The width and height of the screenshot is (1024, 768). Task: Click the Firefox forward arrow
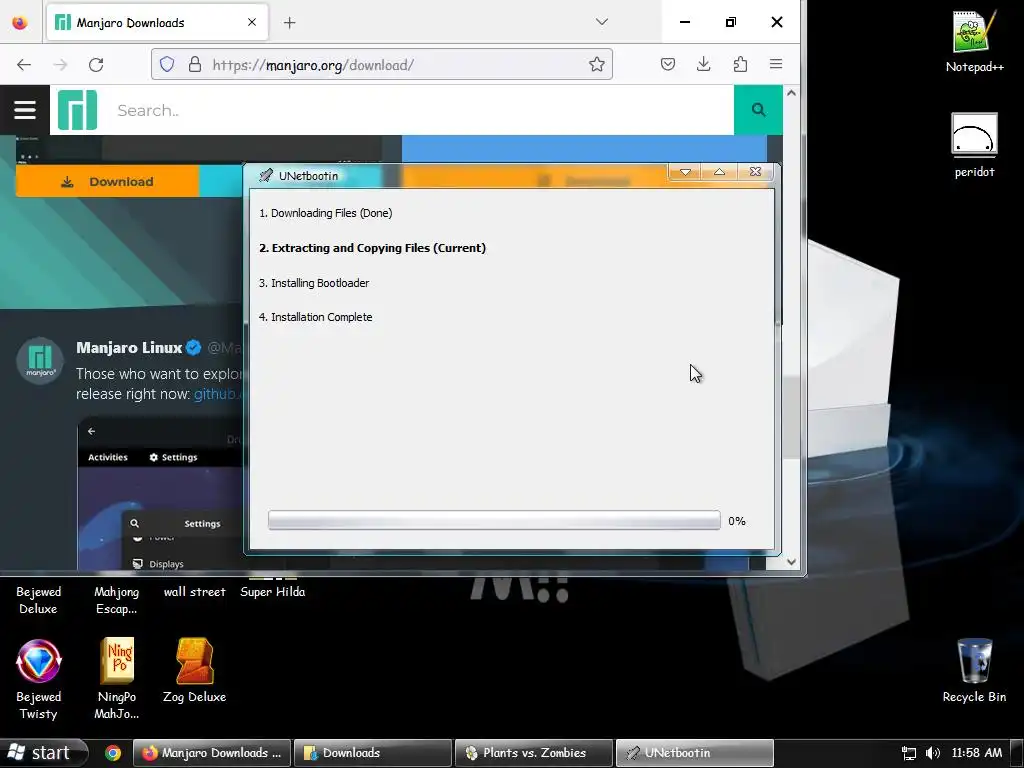point(60,65)
